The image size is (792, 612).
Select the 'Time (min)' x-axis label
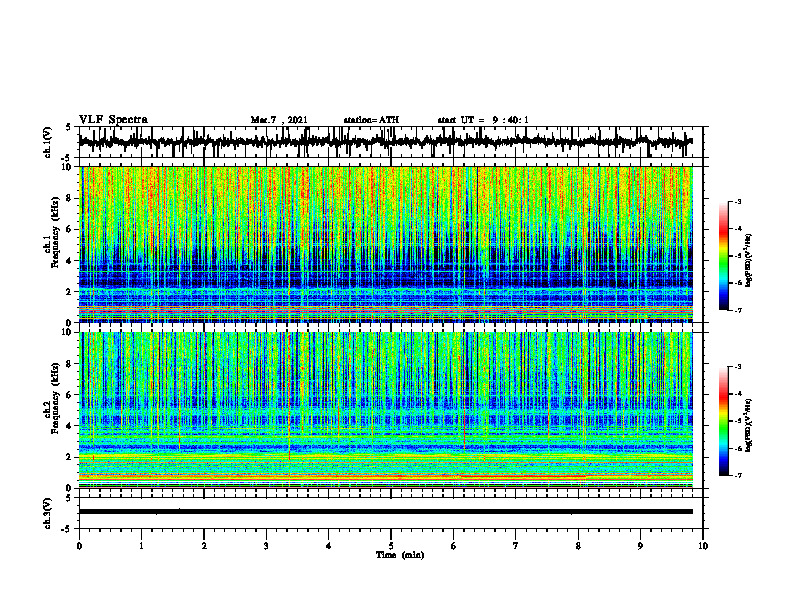pyautogui.click(x=400, y=555)
